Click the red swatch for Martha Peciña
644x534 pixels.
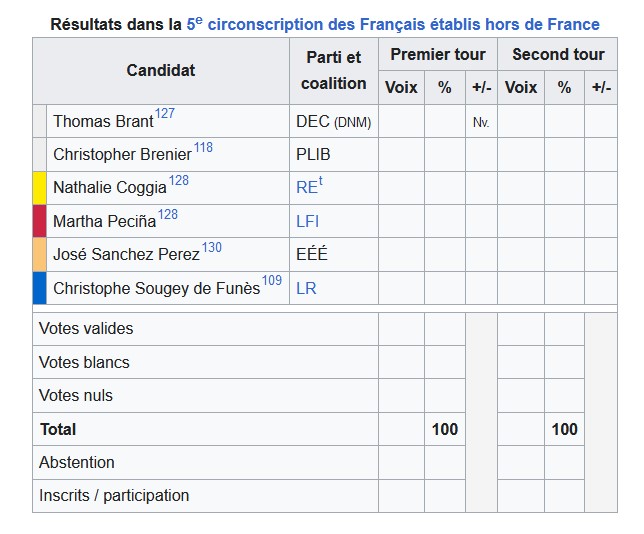[x=39, y=221]
